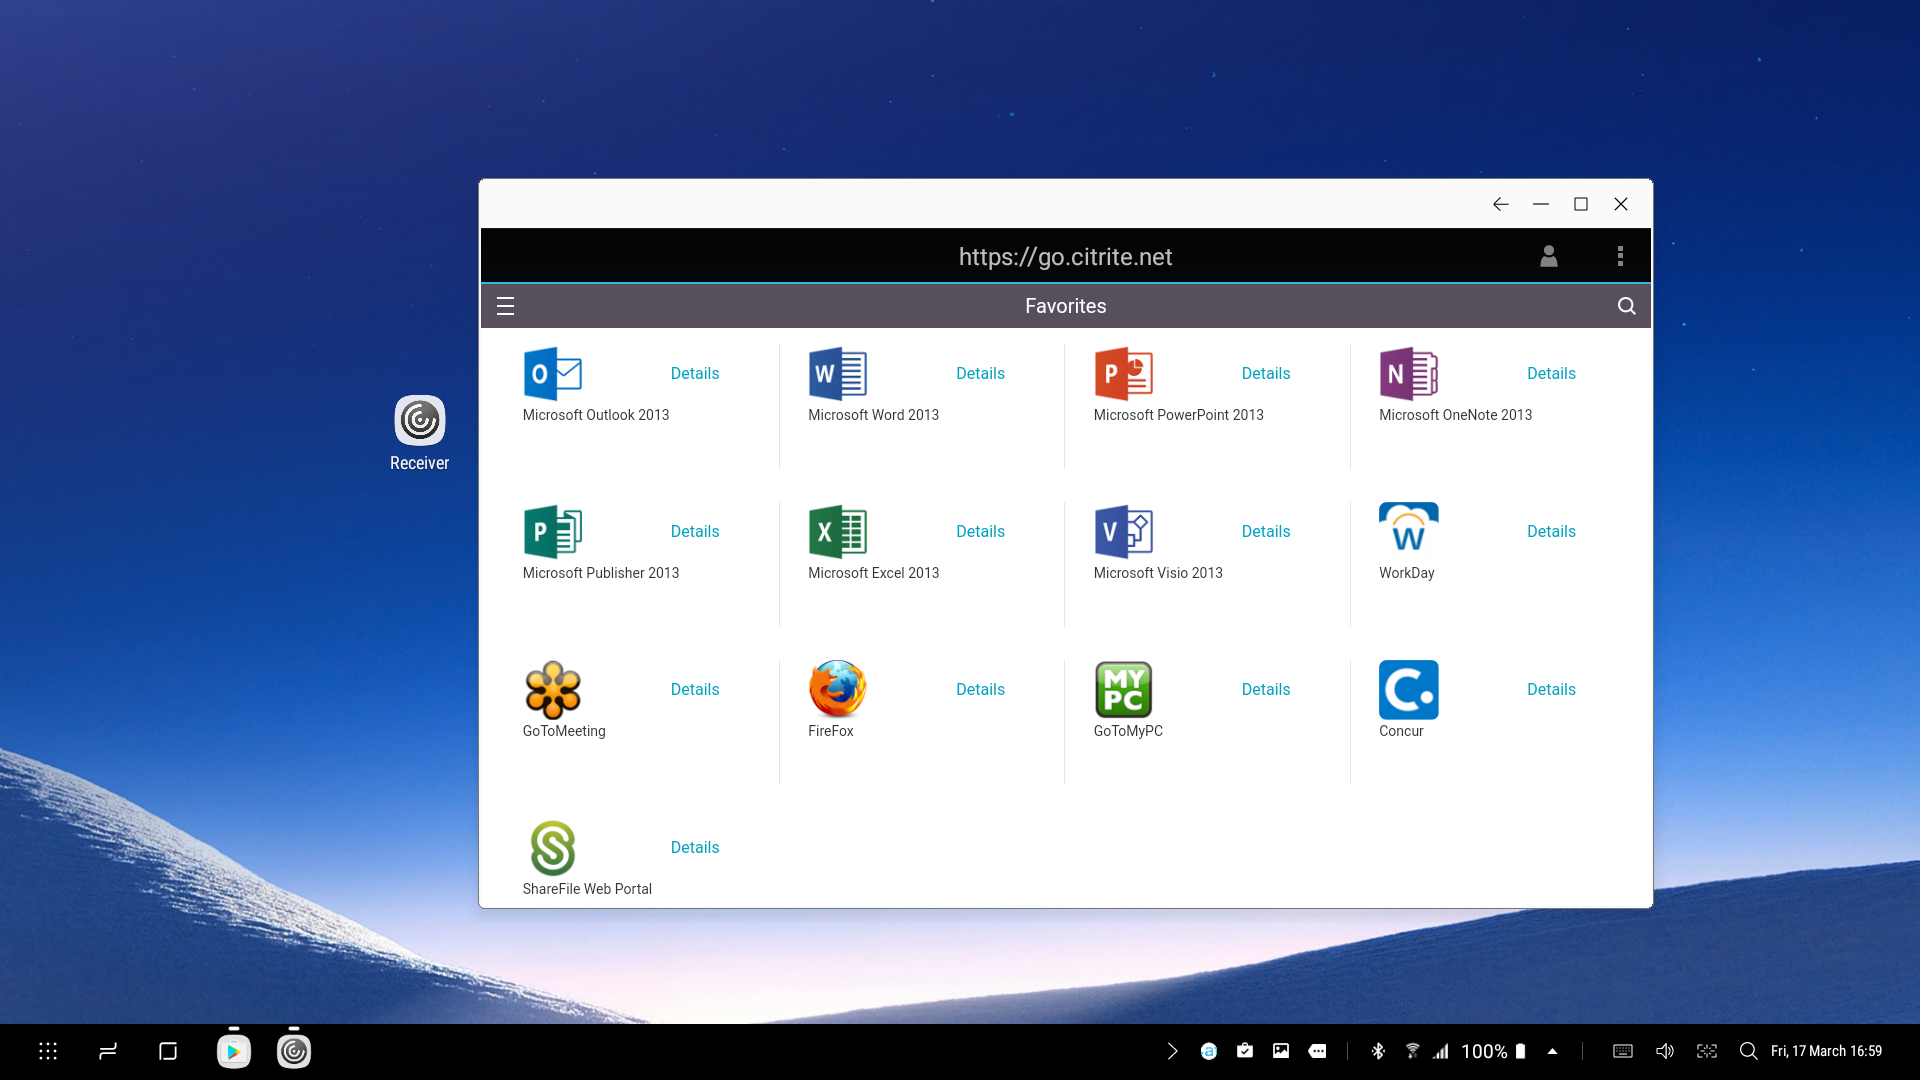Click the https://go.citrite.net address text
This screenshot has height=1080, width=1920.
tap(1065, 257)
